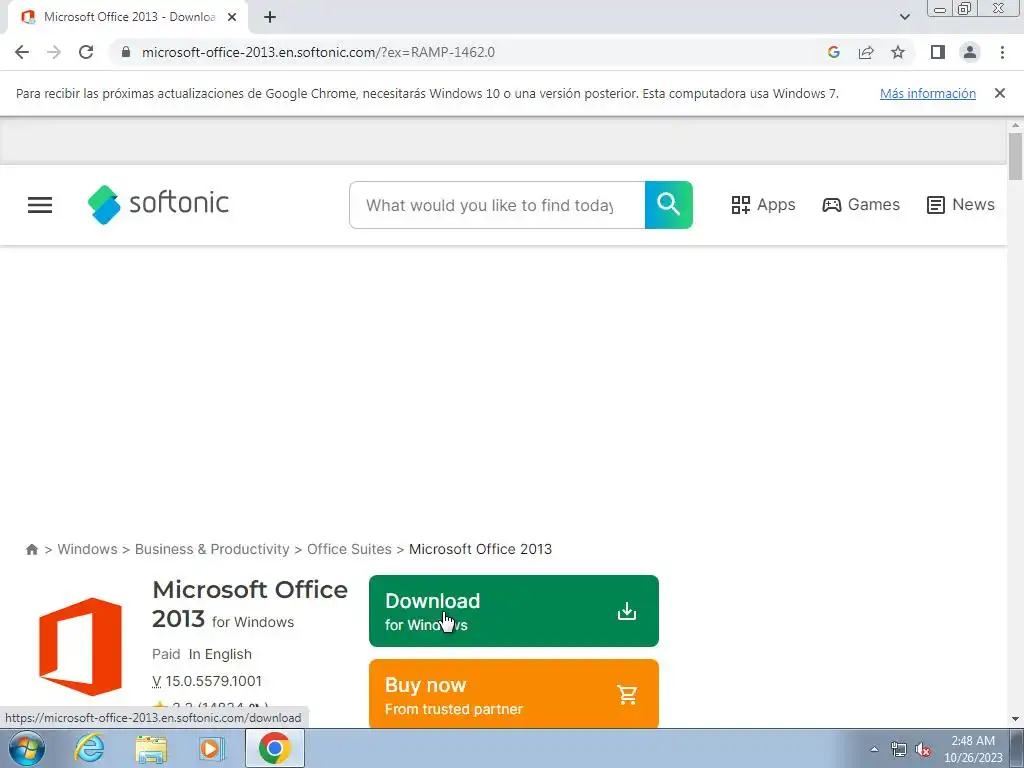Open the News section

pos(961,204)
